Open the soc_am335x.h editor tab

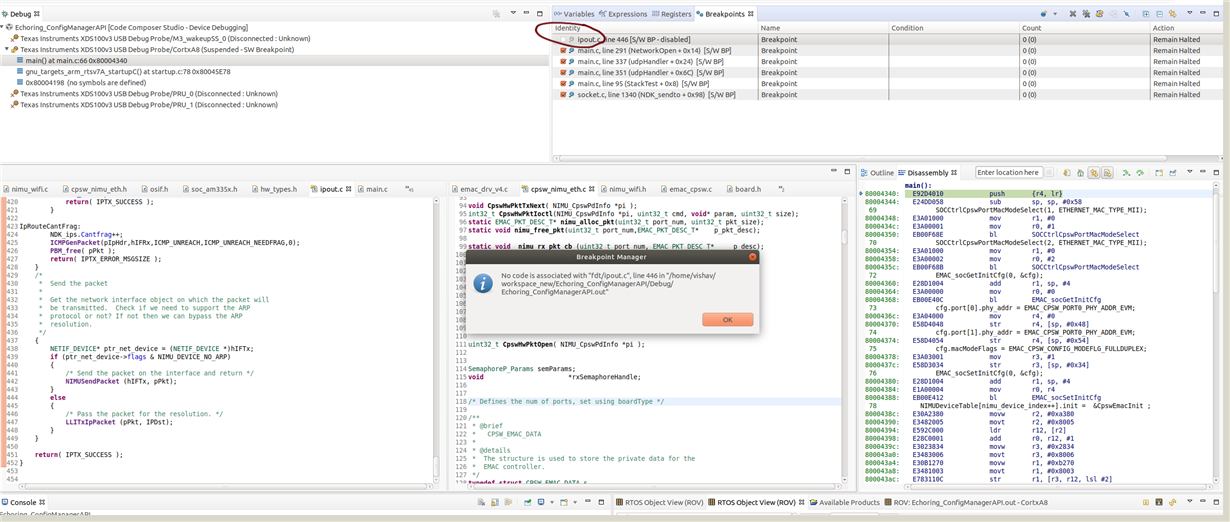[x=210, y=188]
